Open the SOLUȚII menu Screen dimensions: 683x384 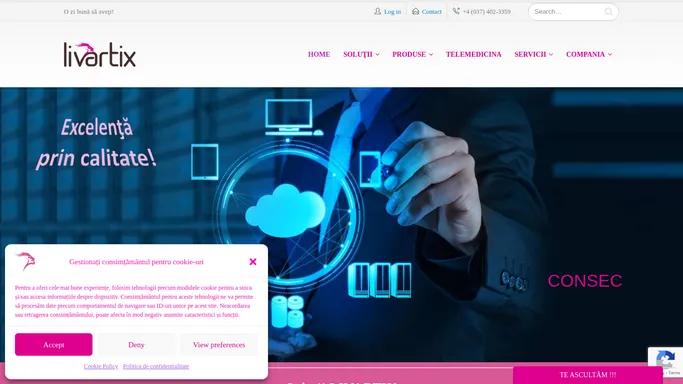pos(358,54)
